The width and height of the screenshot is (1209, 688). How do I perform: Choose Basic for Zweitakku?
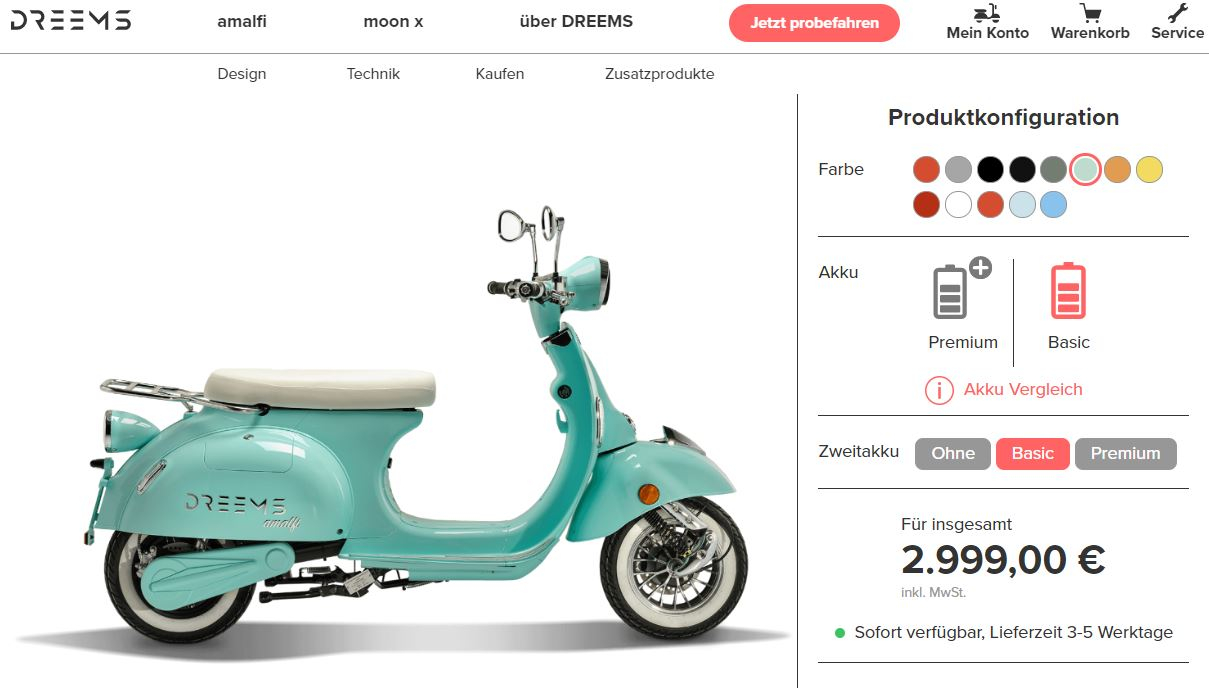1032,454
